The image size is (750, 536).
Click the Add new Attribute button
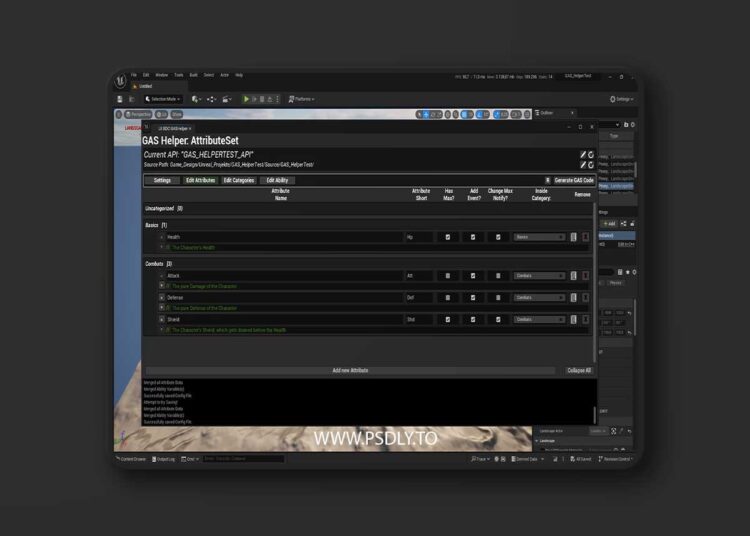click(350, 370)
